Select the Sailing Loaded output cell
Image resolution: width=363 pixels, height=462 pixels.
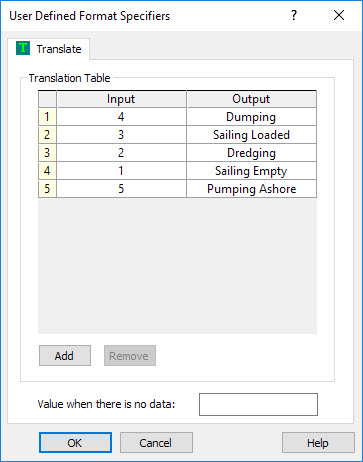pos(251,135)
